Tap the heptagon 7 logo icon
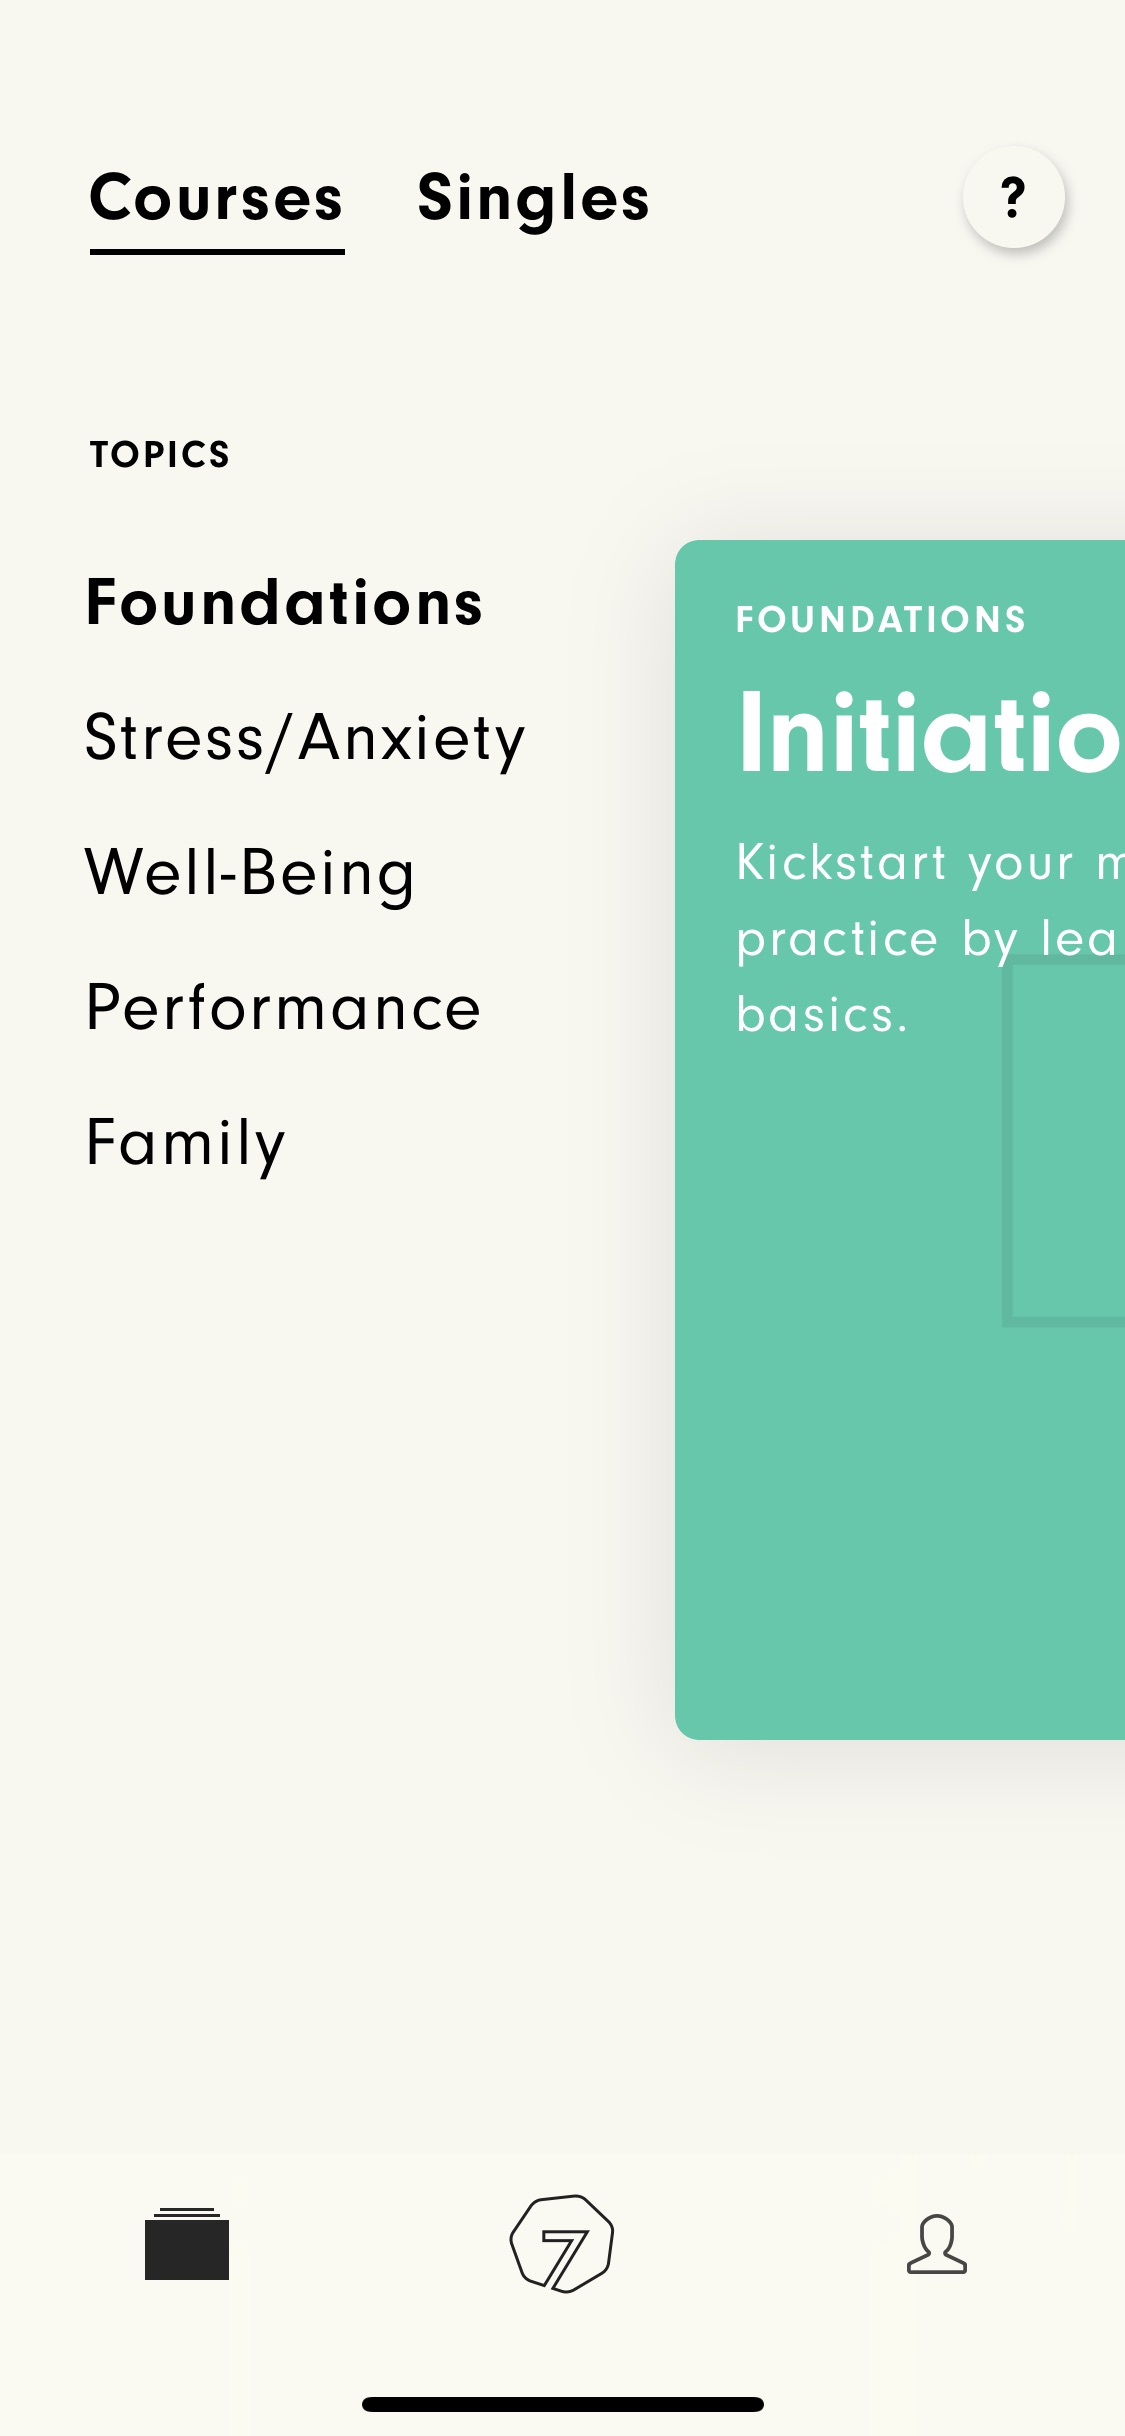 562,2243
